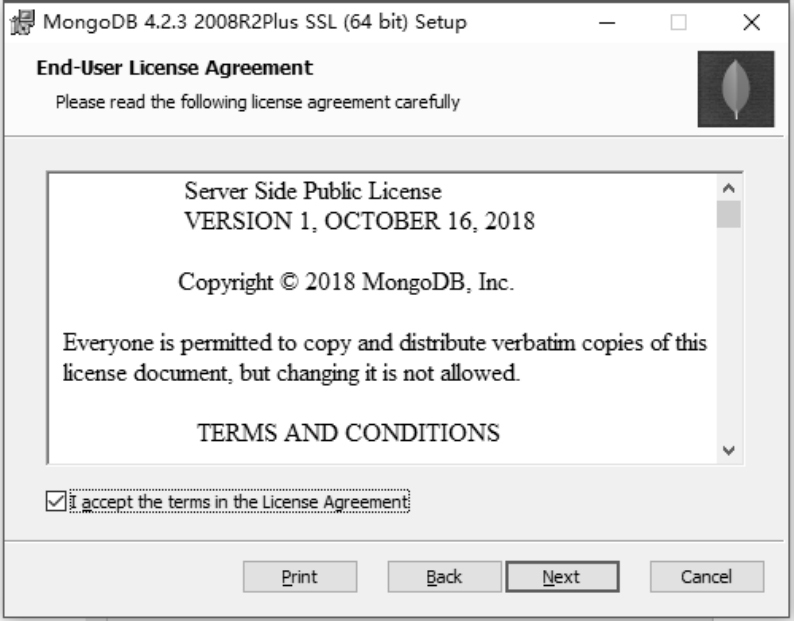The image size is (794, 621).
Task: Click the license scrollbar down arrow
Action: (729, 450)
